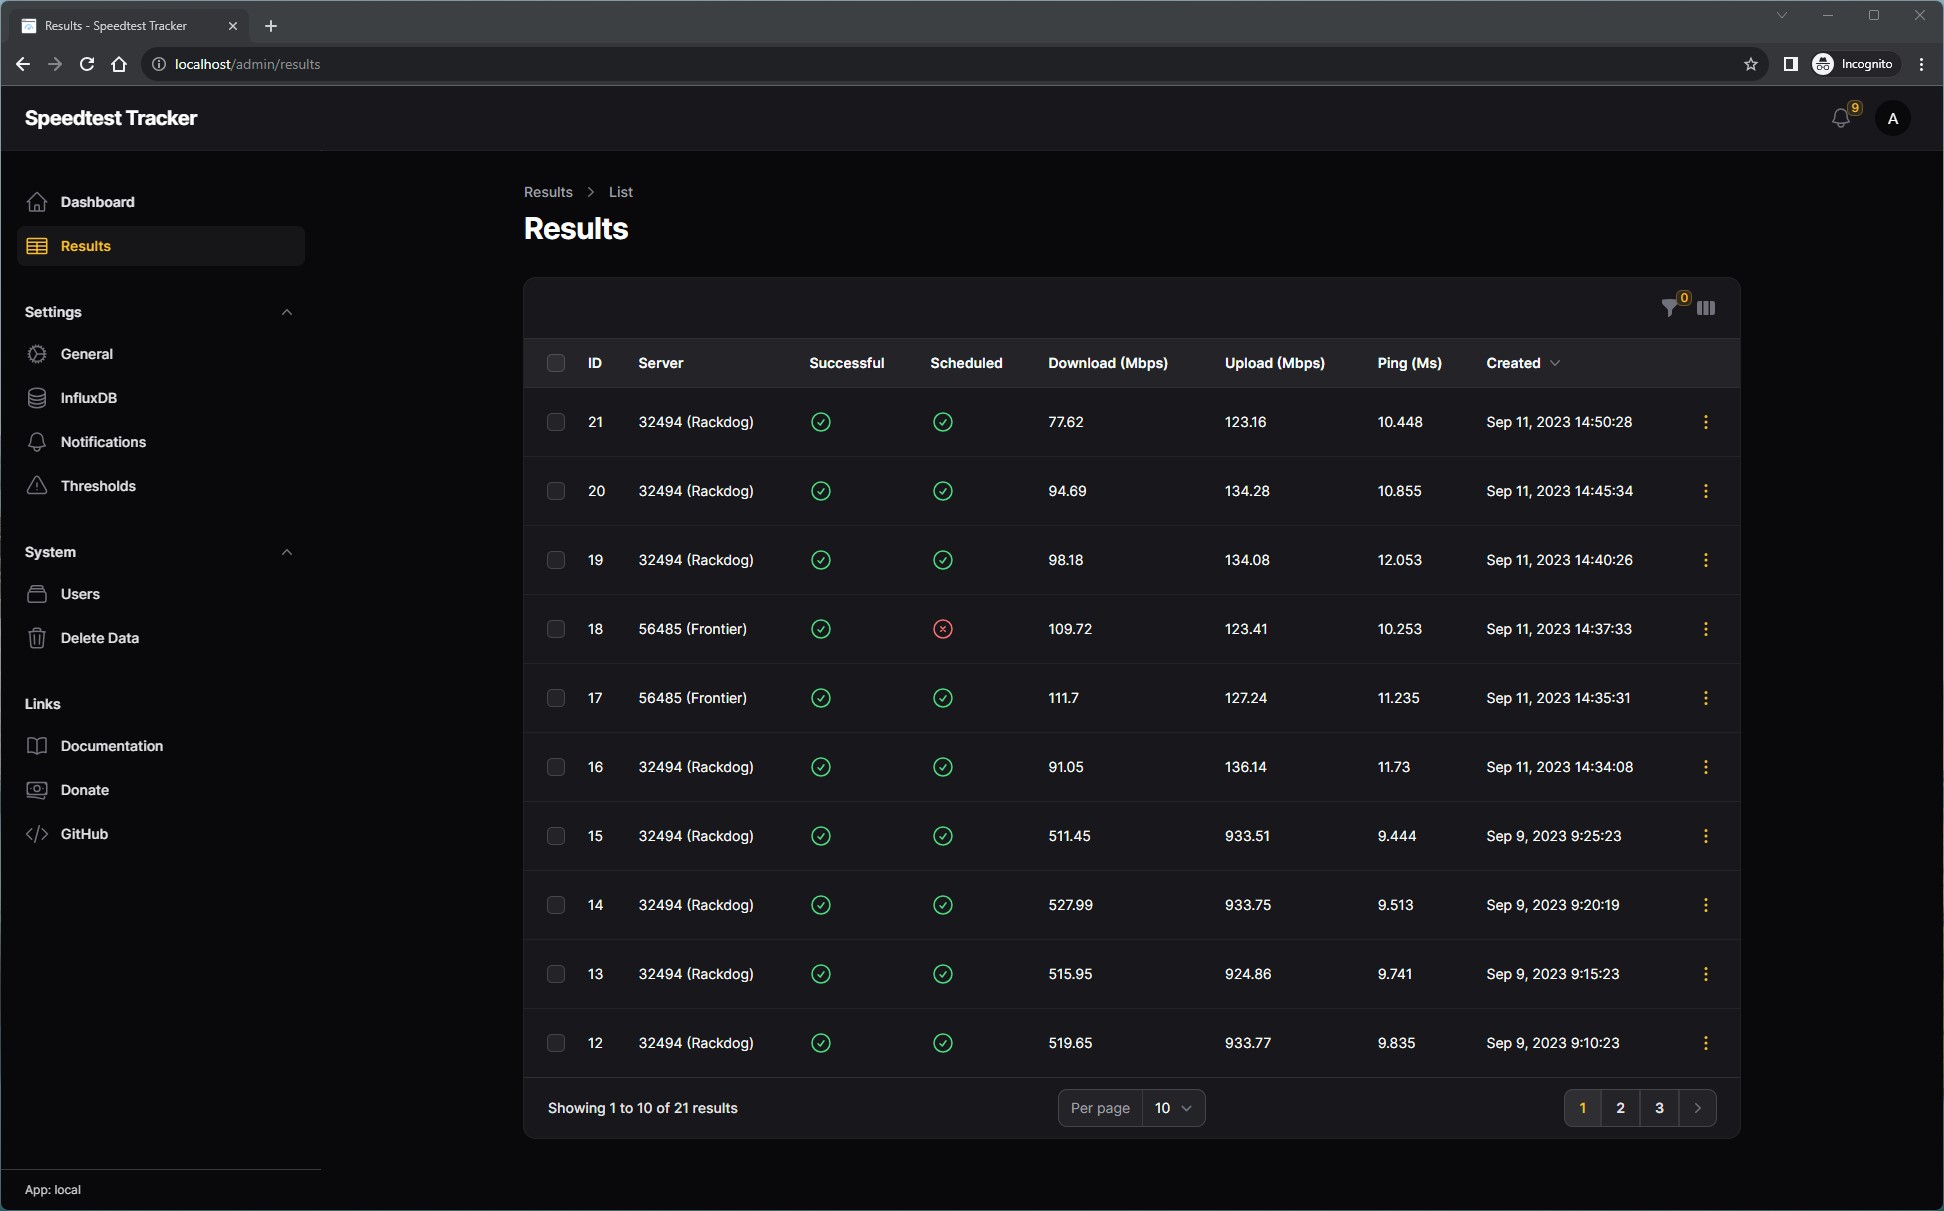Open actions menu for result 21
The height and width of the screenshot is (1211, 1944).
click(1706, 422)
